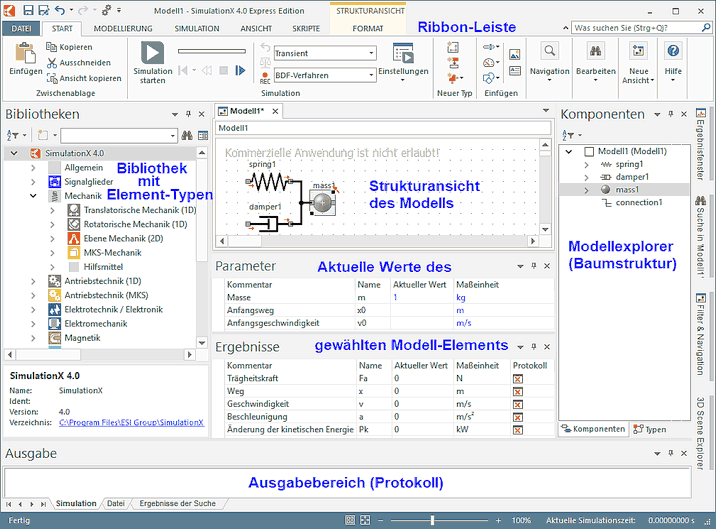Click the Einfügen paste icon
This screenshot has height=529, width=716.
click(x=25, y=53)
